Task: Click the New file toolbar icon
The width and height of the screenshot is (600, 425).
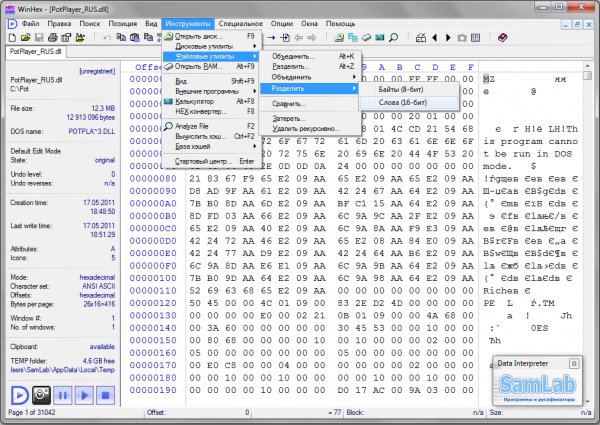Action: point(12,37)
